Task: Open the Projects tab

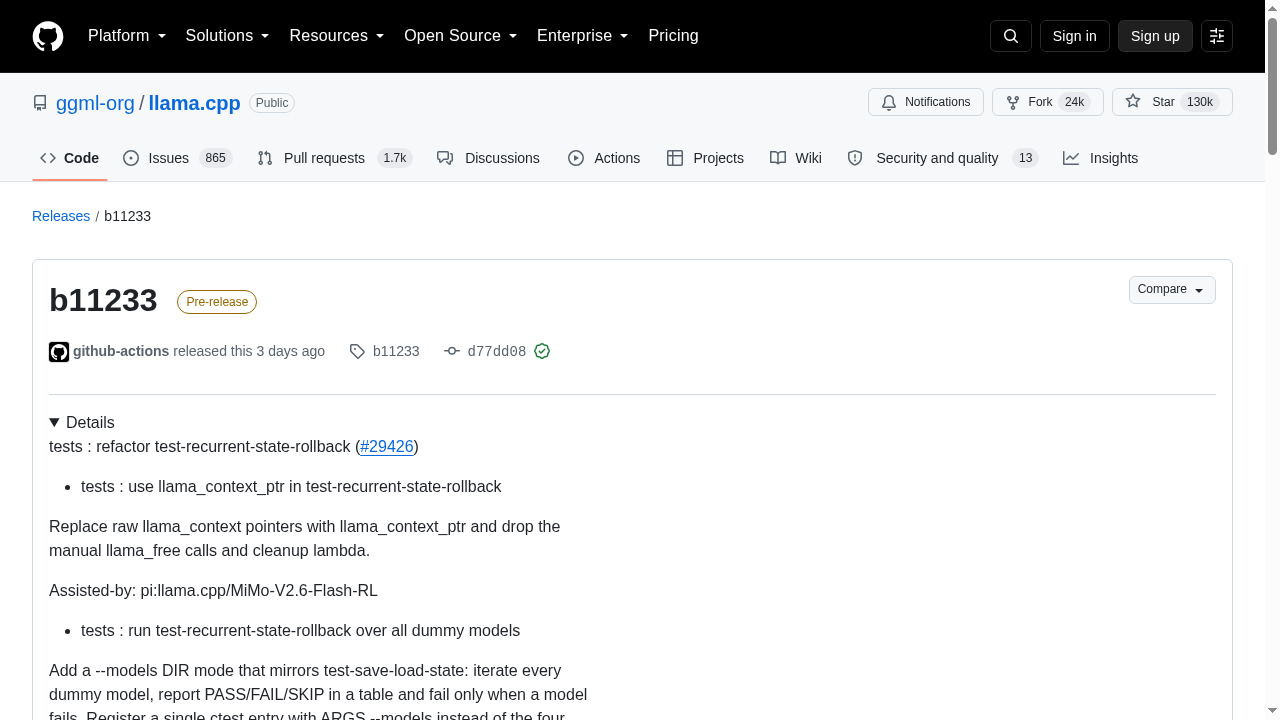Action: 705,158
